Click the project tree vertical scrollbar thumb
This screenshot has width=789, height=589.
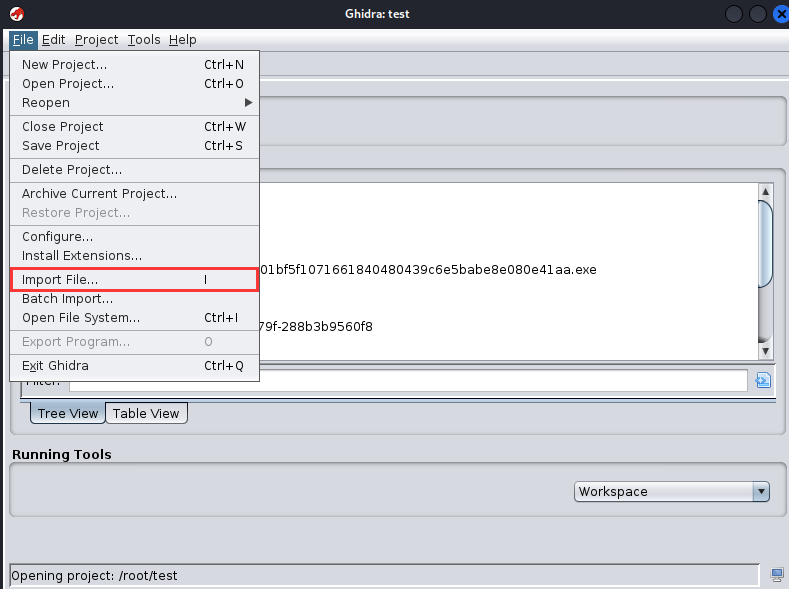pos(765,244)
